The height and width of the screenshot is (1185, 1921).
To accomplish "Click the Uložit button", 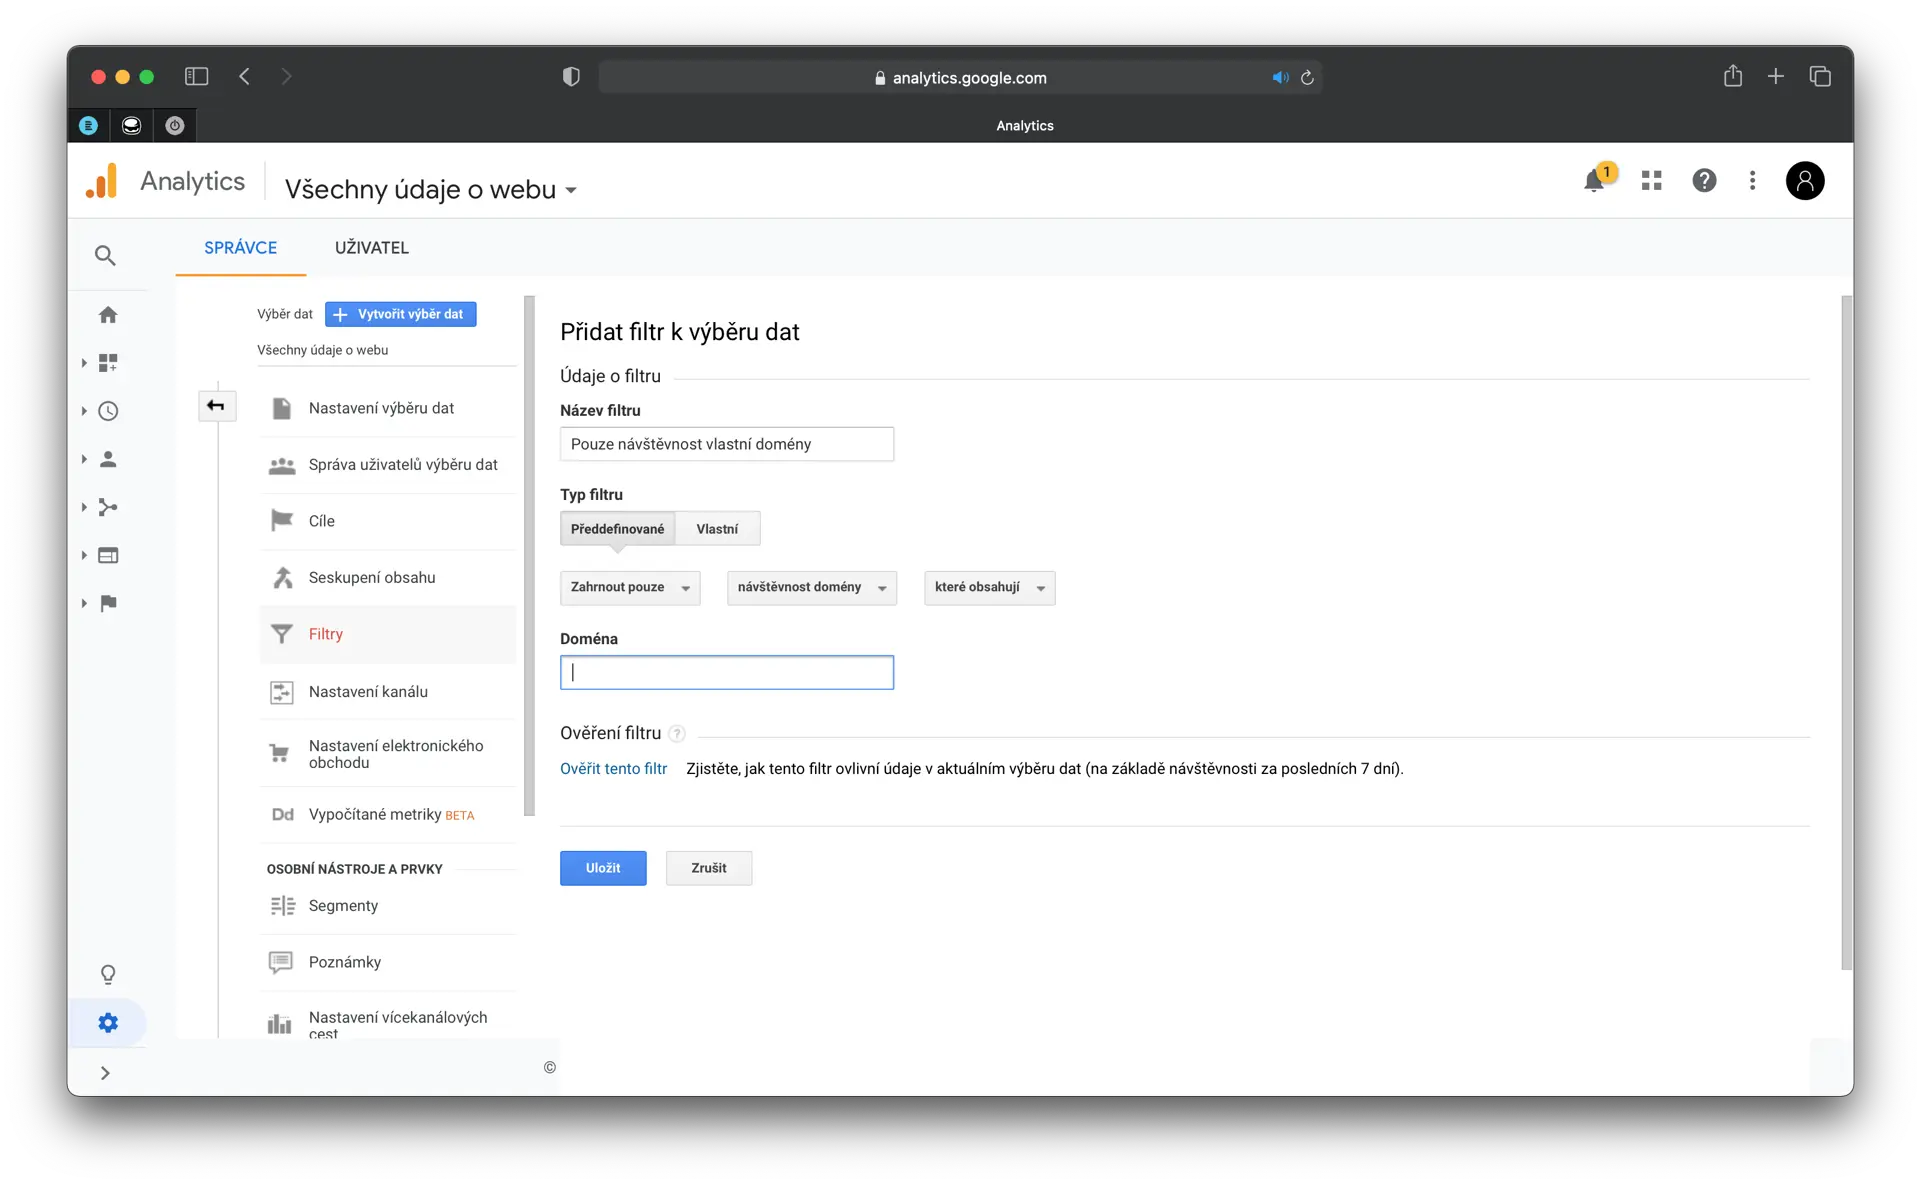I will [603, 868].
